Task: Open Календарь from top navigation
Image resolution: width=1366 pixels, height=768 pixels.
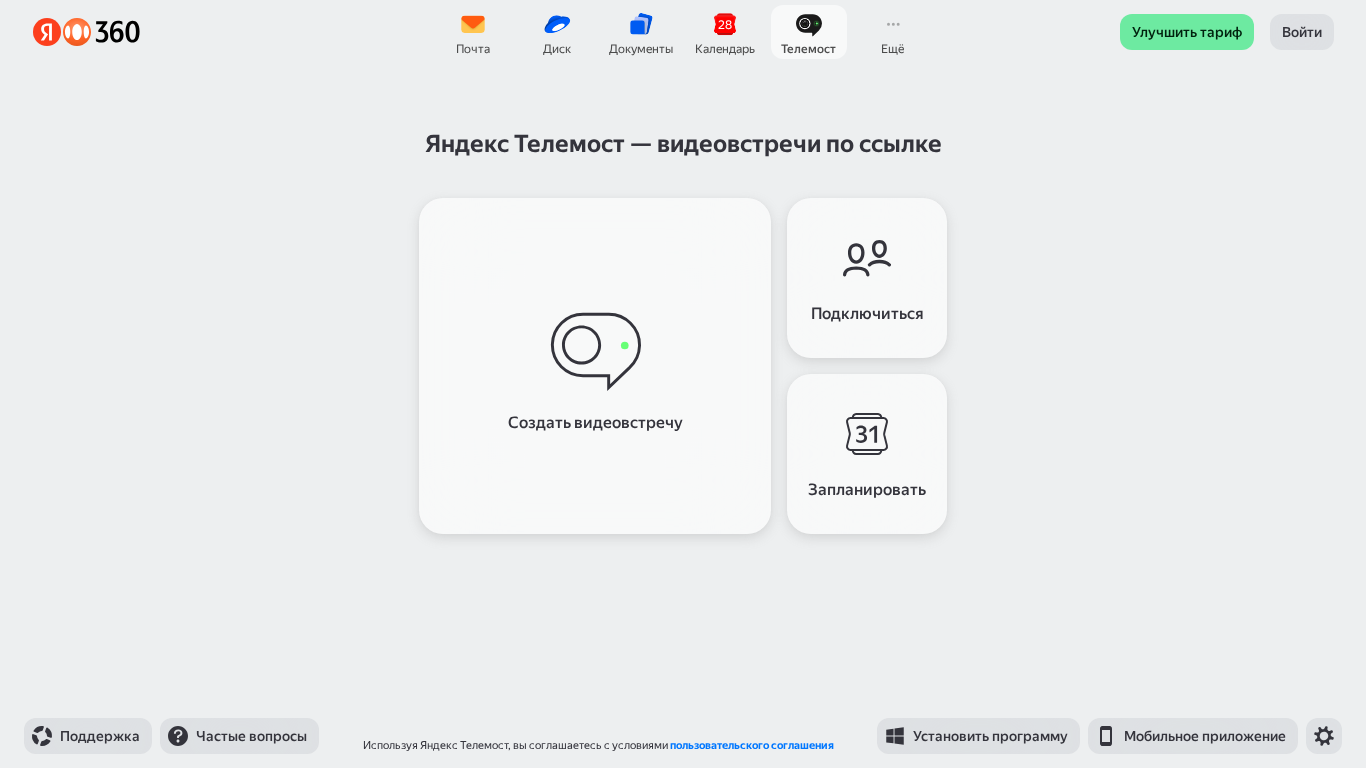Action: pyautogui.click(x=725, y=33)
